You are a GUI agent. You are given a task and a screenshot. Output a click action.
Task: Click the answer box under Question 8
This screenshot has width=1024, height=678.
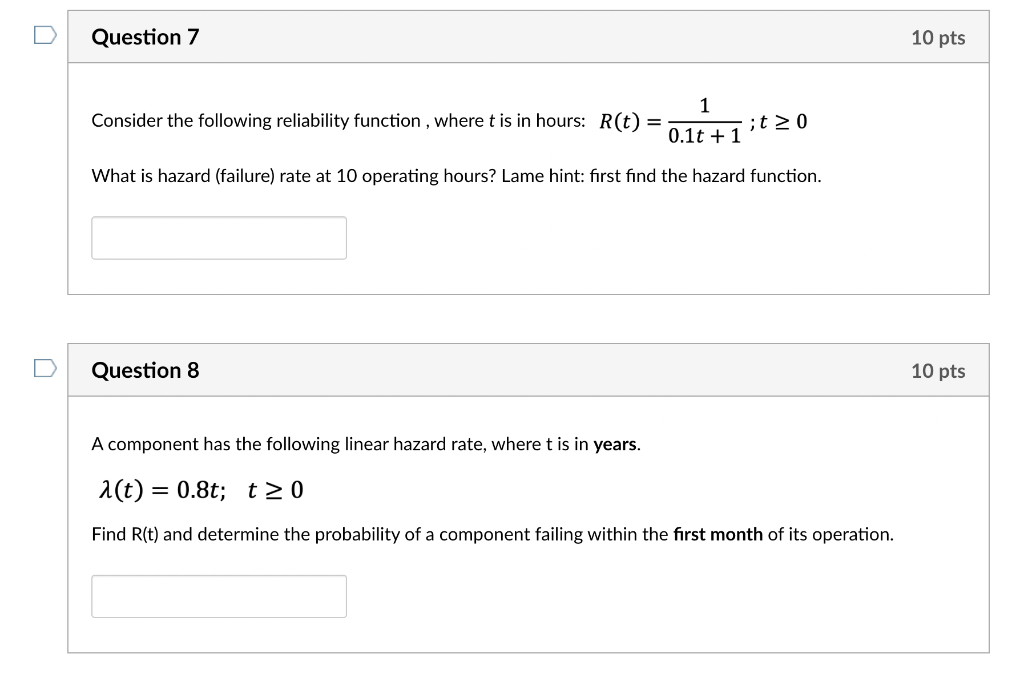click(219, 596)
